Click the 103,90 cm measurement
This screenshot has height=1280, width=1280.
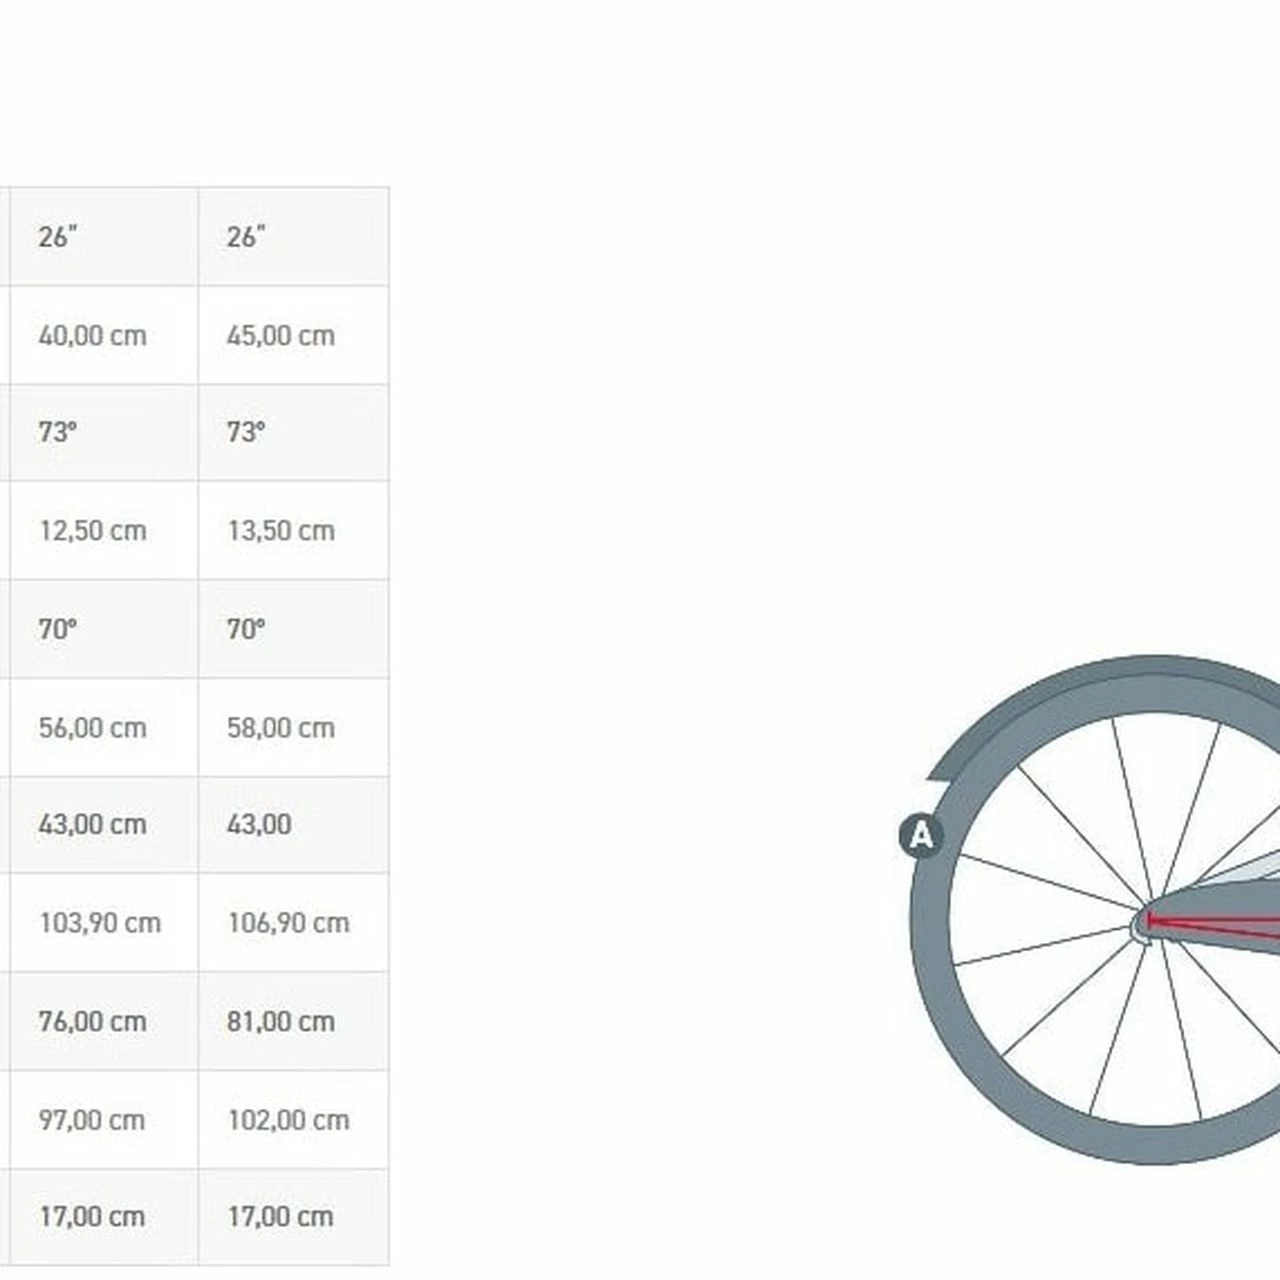coord(99,922)
